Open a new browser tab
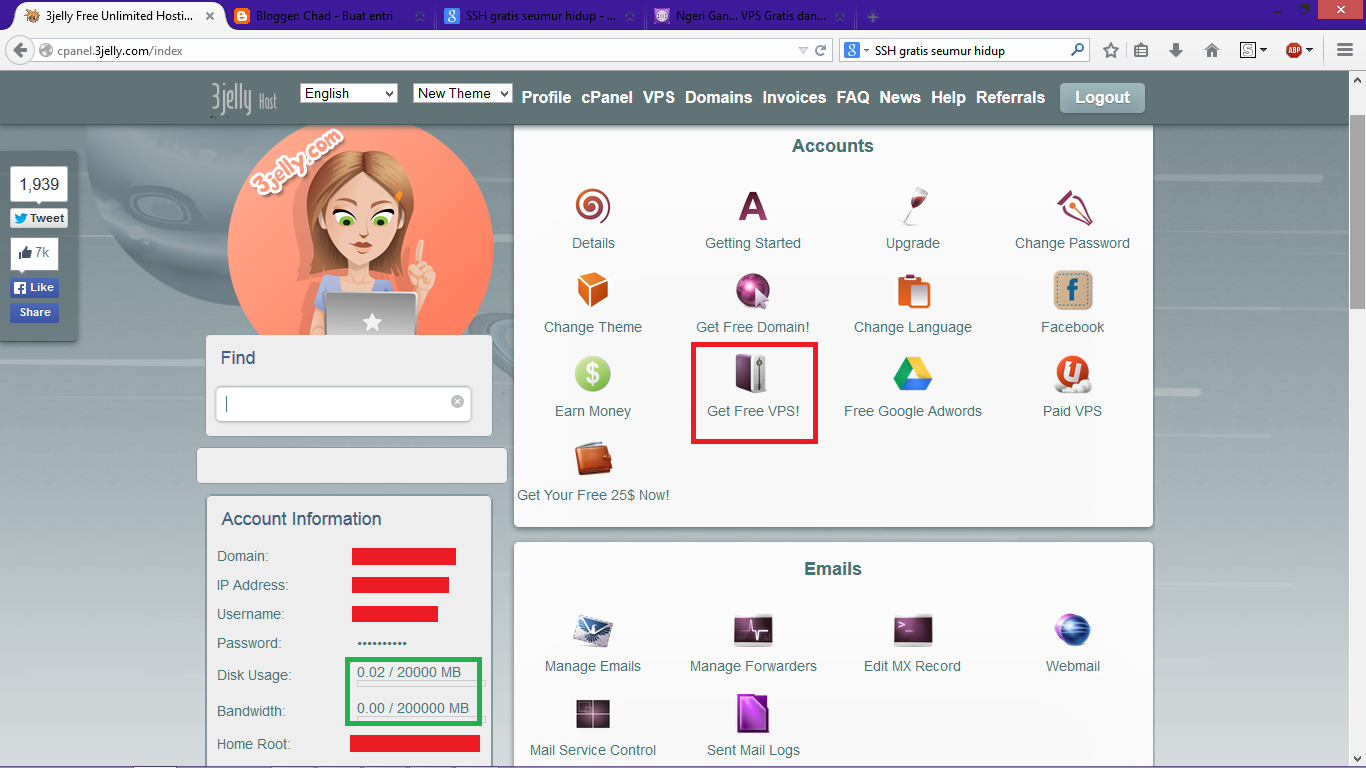The image size is (1366, 768). tap(873, 16)
